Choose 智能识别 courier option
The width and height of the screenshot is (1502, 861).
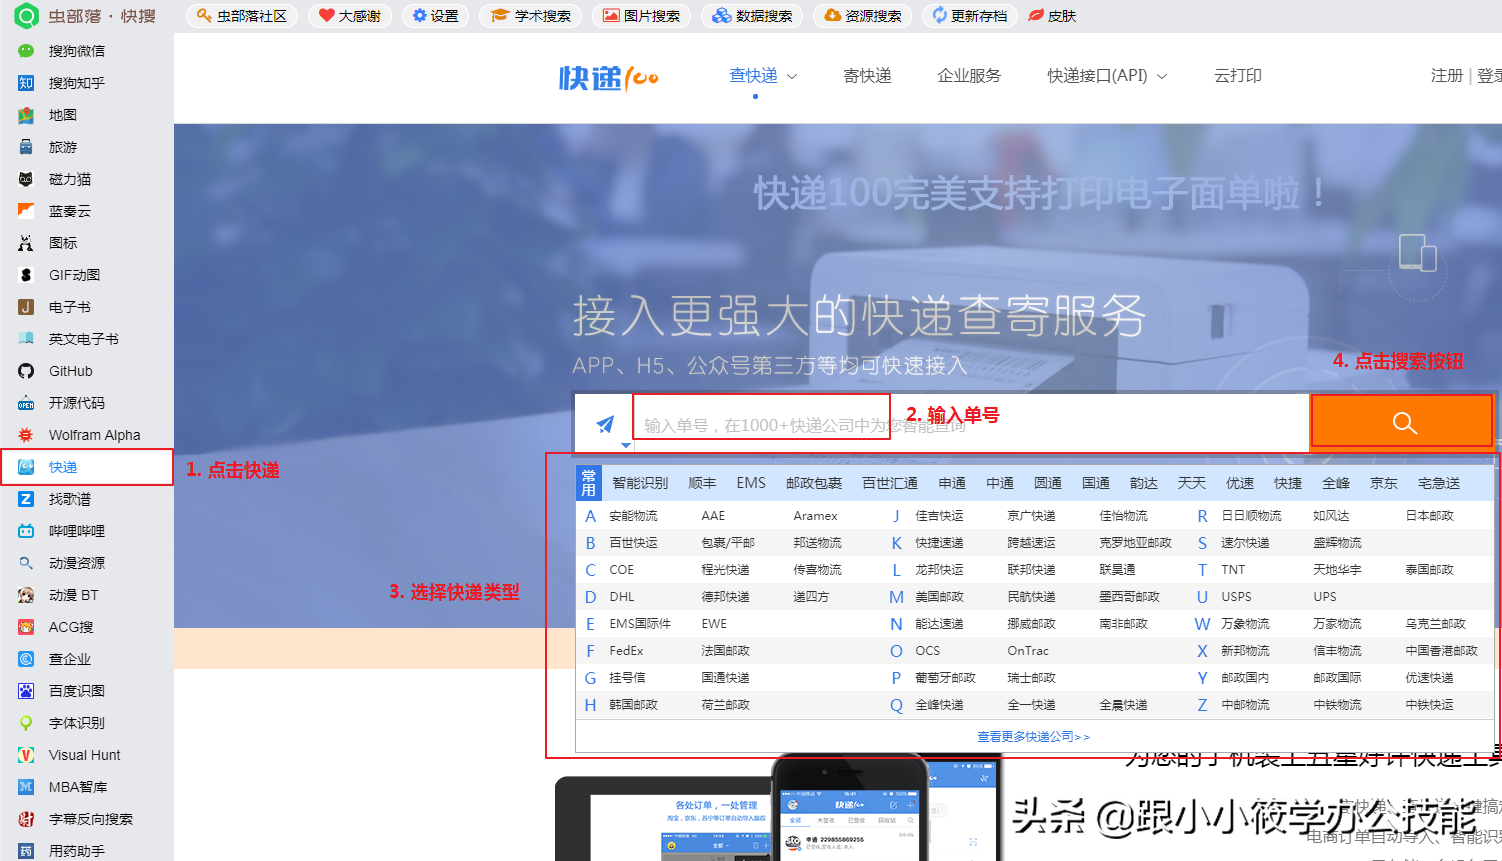pos(640,483)
